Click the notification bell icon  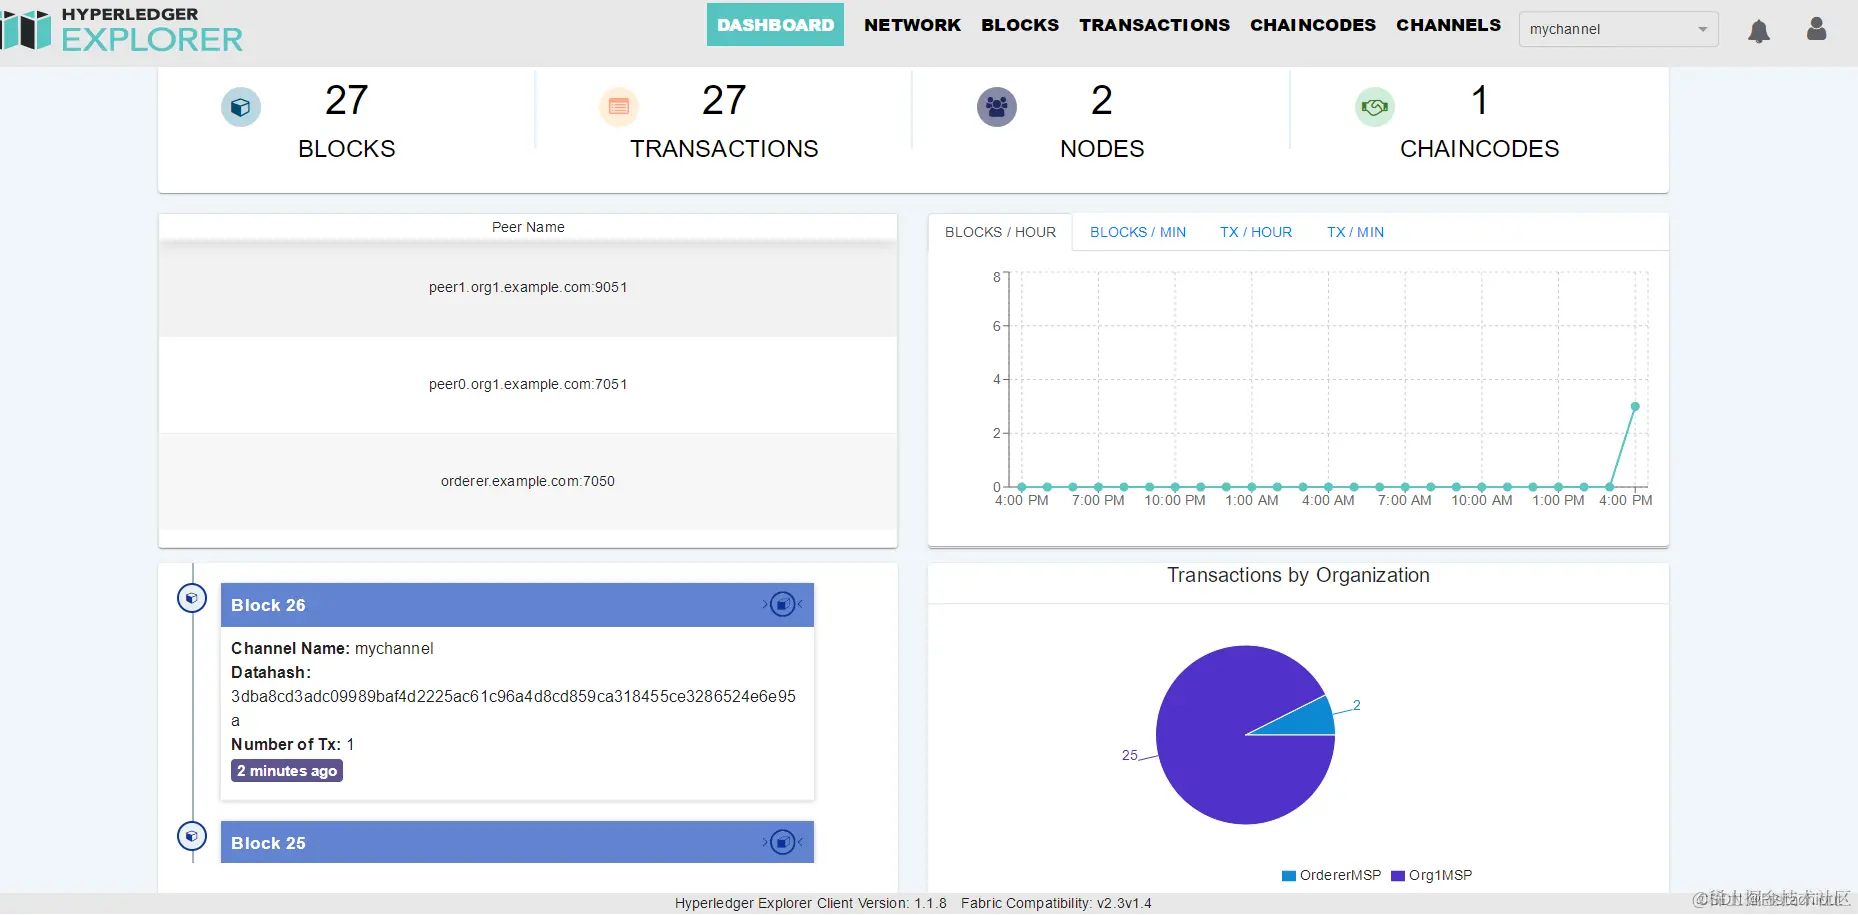[x=1759, y=30]
